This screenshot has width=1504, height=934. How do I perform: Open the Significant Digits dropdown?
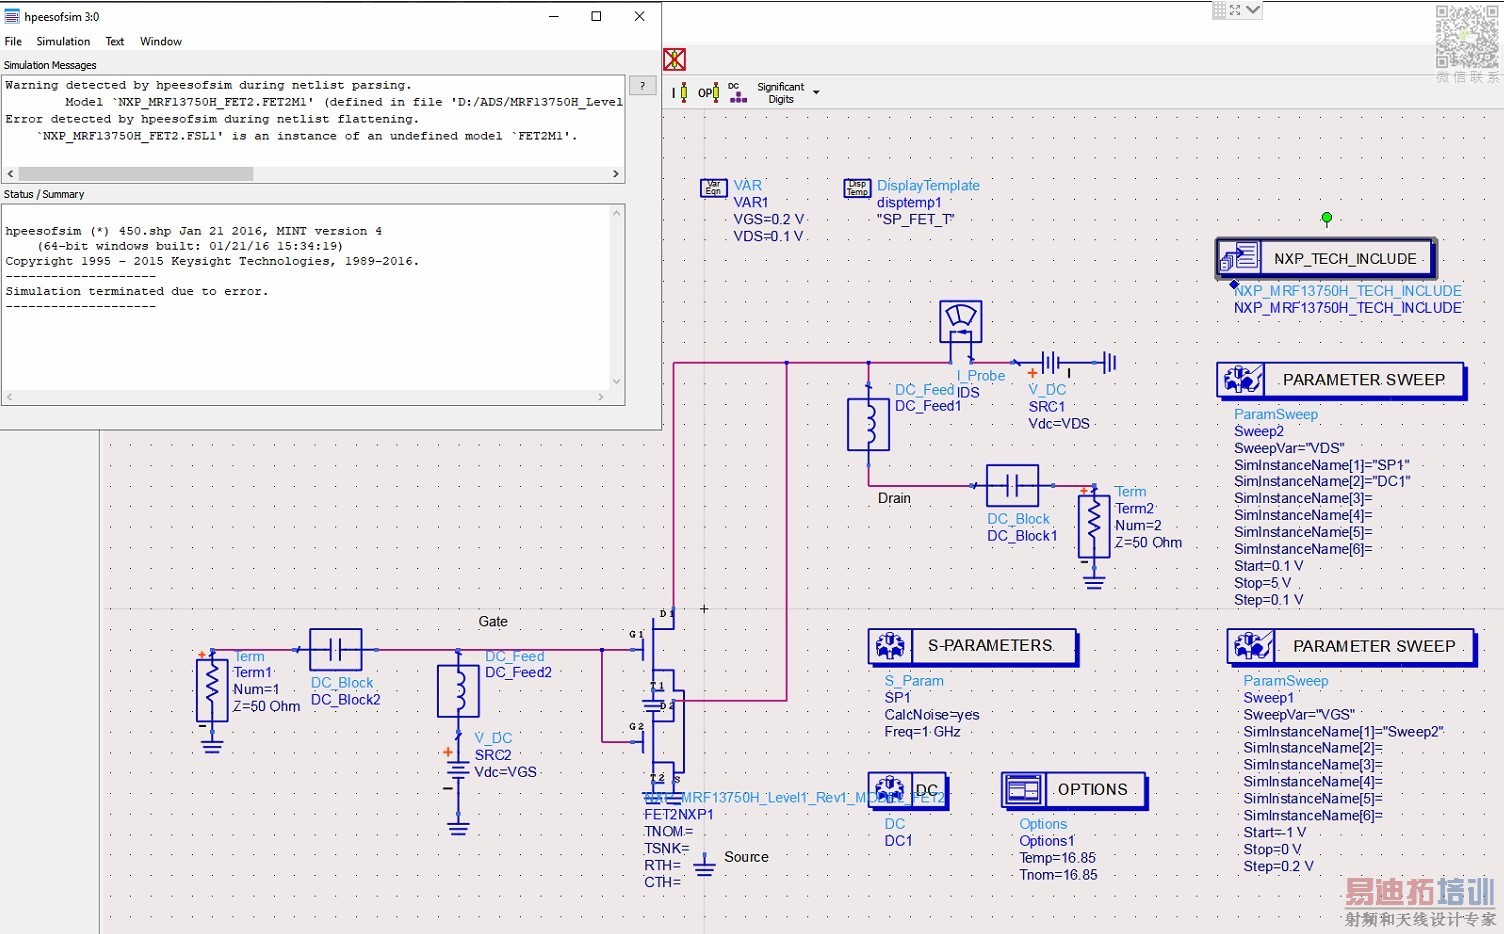pos(816,92)
